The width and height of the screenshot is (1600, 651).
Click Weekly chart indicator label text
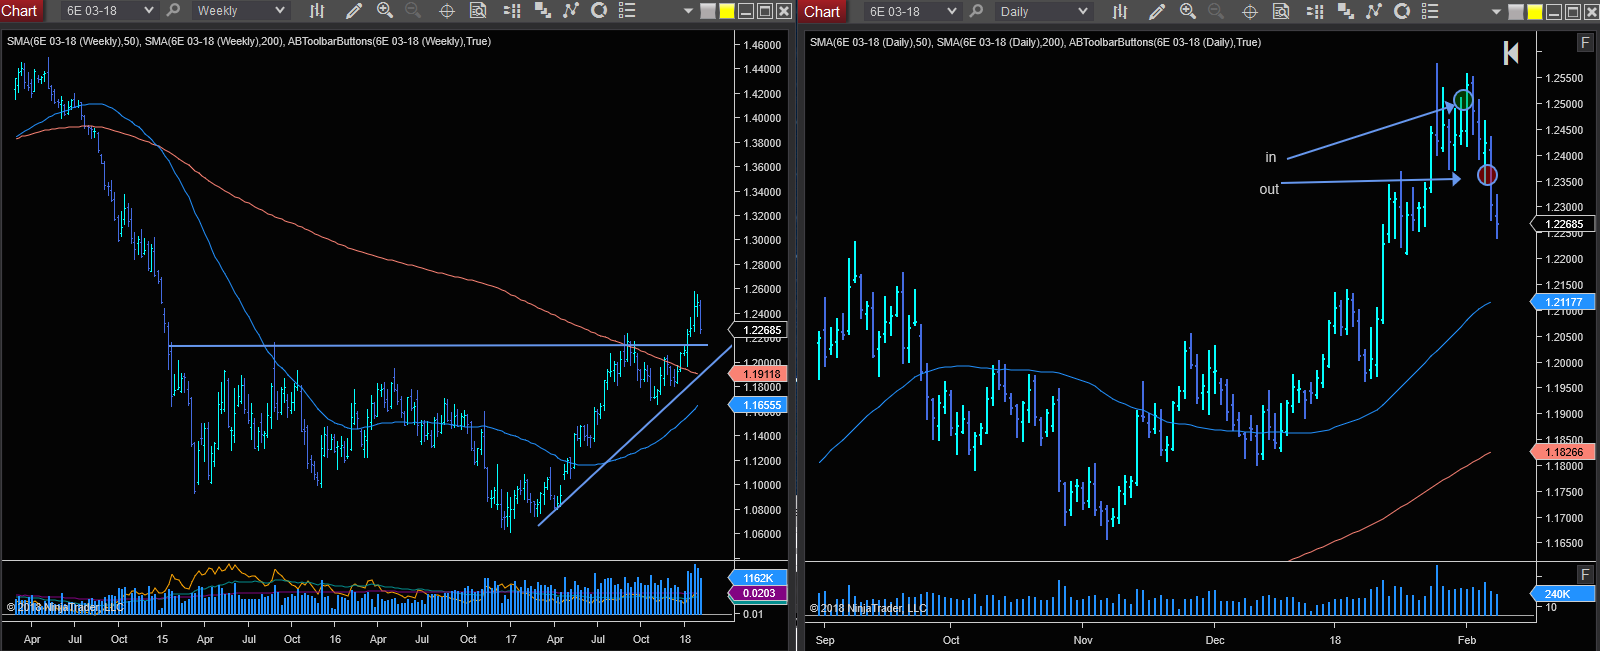[x=249, y=41]
